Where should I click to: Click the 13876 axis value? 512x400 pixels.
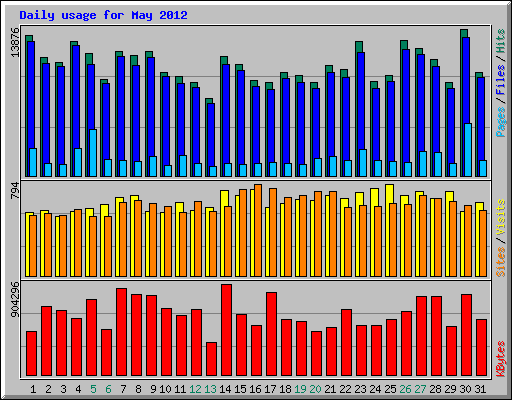(15, 42)
